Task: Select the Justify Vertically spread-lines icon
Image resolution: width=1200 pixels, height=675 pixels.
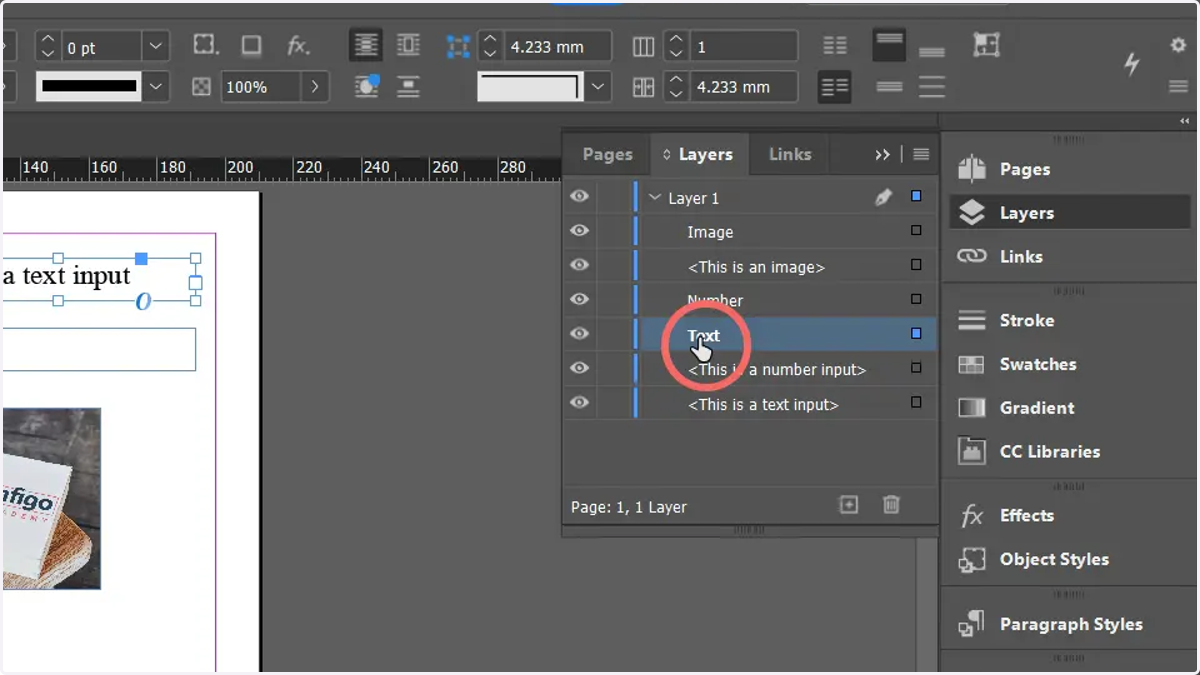Action: pyautogui.click(x=932, y=87)
